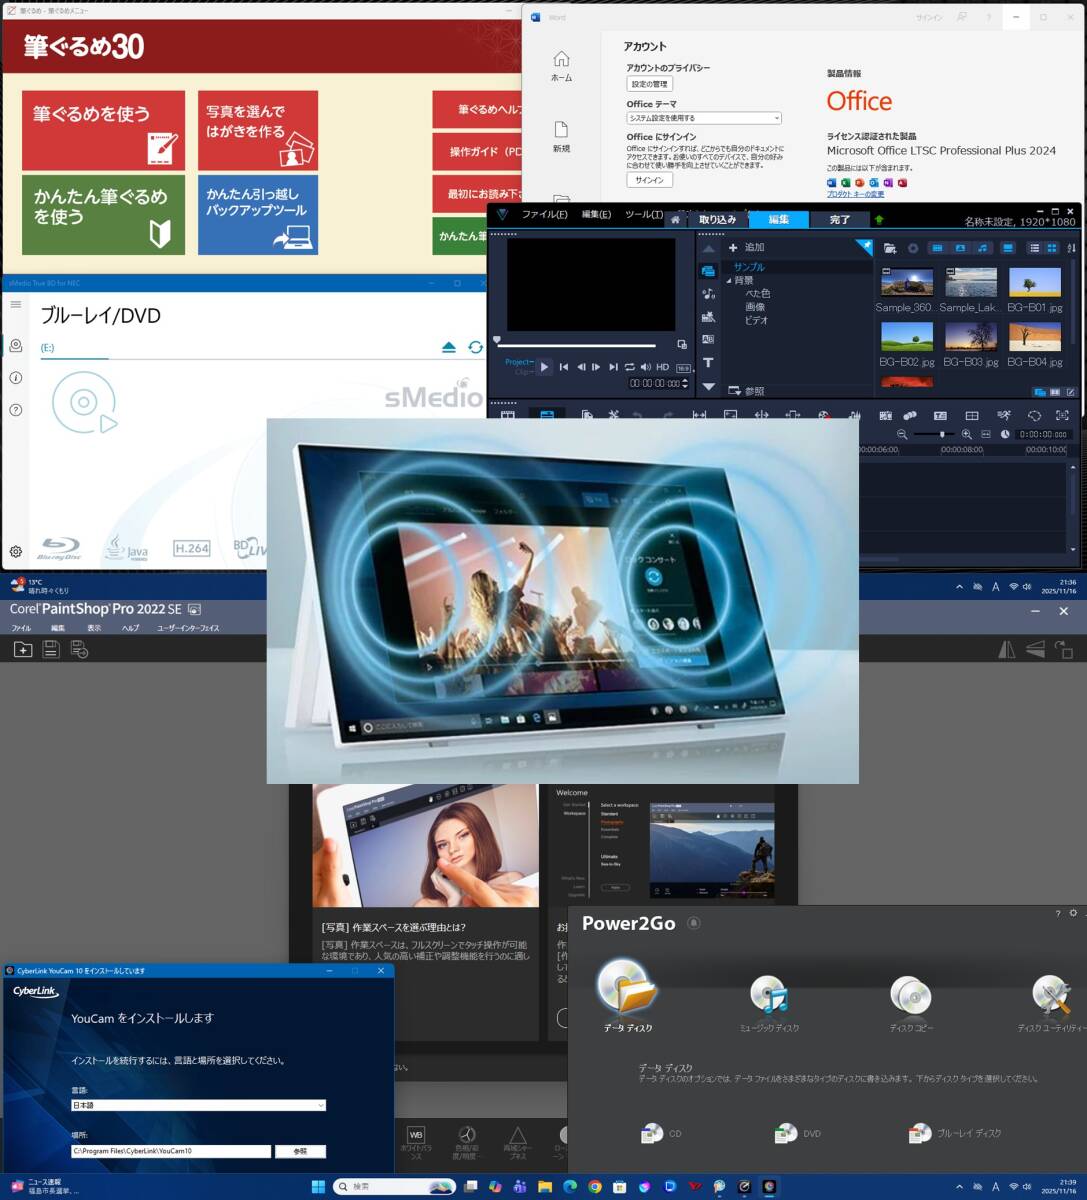Launch かんたん筆ぐるめを使う green tile

click(103, 215)
